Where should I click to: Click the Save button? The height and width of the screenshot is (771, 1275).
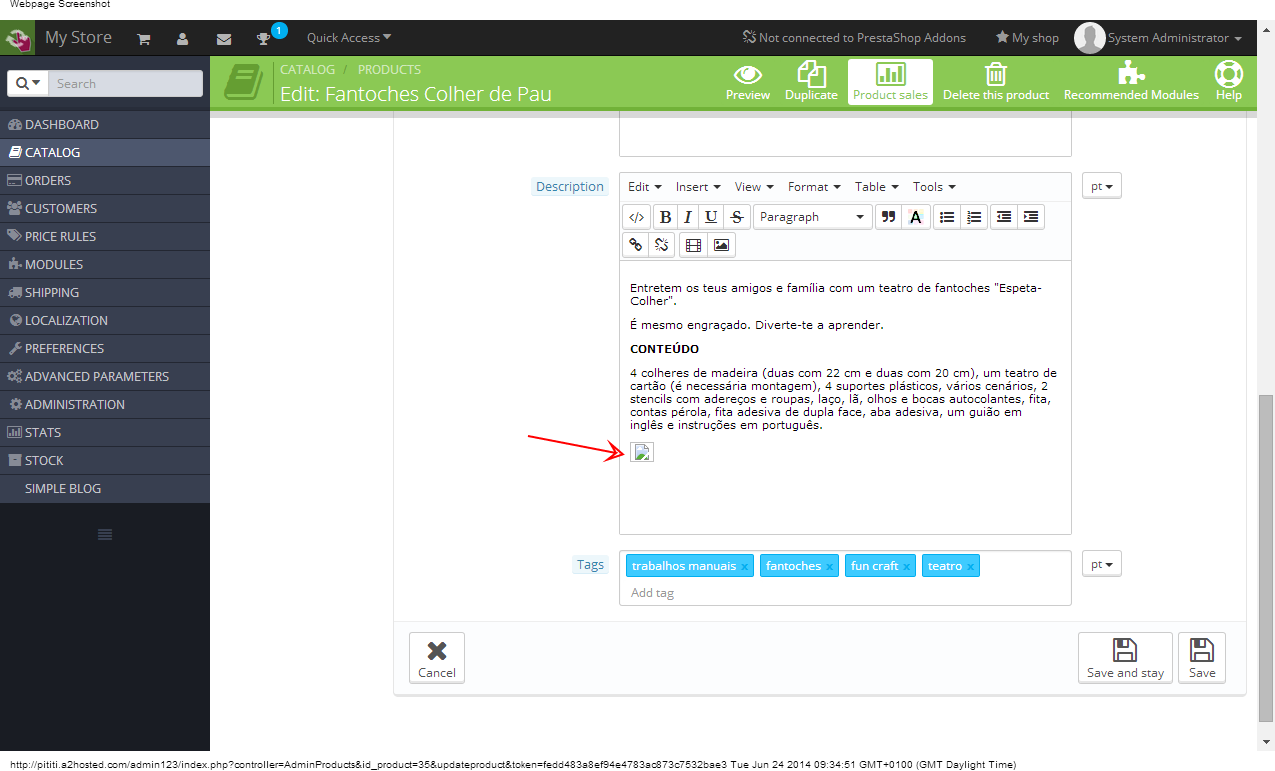[x=1202, y=658]
